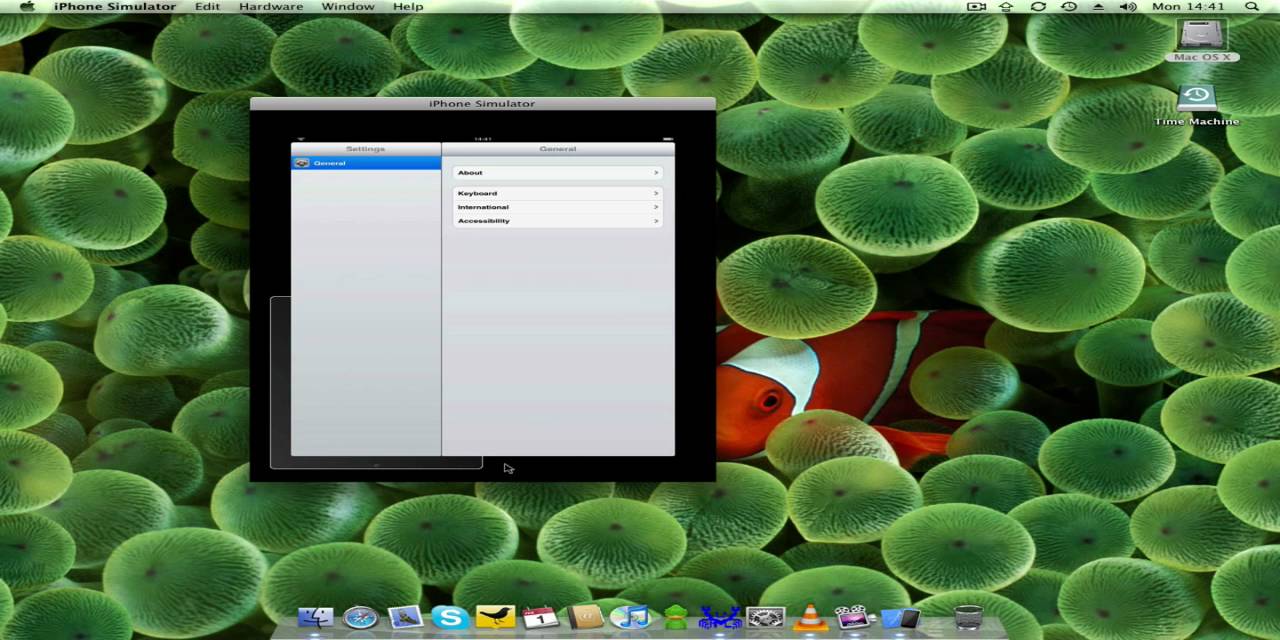Click the iPhone Simulator window title bar
1280x640 pixels.
(482, 103)
